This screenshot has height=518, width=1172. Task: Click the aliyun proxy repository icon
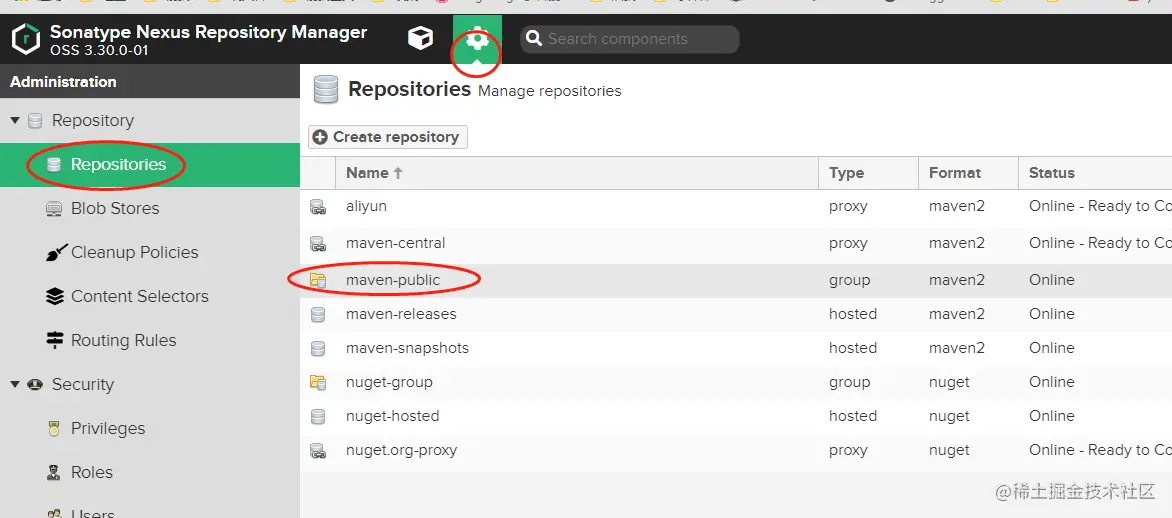pyautogui.click(x=318, y=207)
